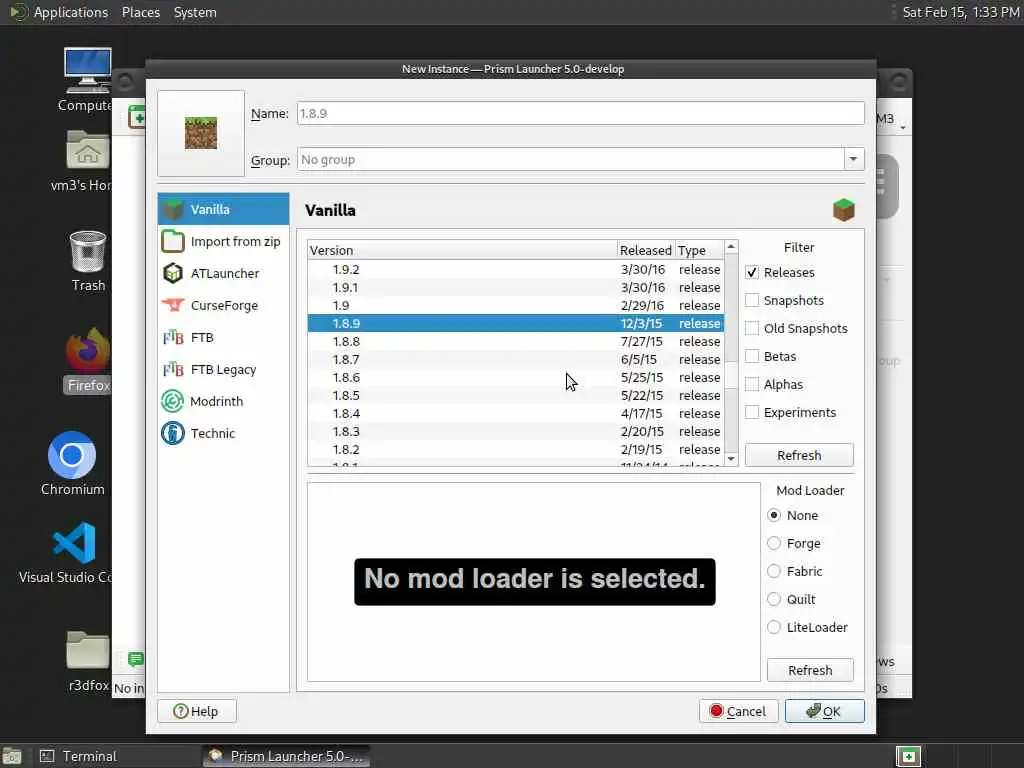Click the version list scroll-down arrow

[731, 459]
